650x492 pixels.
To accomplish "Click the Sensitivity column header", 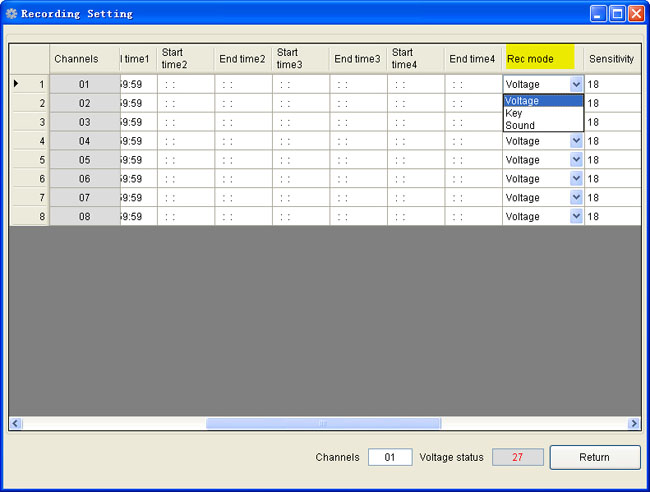I will point(611,59).
